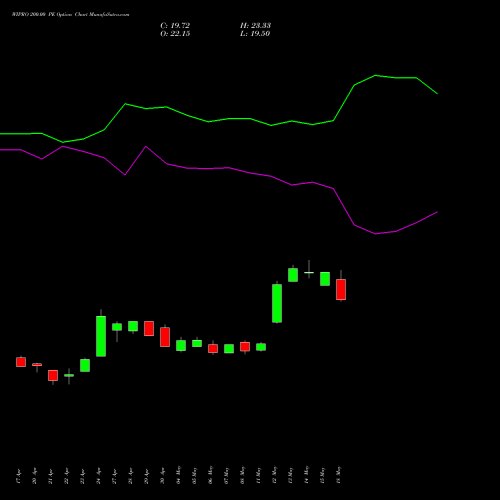Click the first red candle above 17 Apr
The width and height of the screenshot is (500, 500).
(21, 362)
